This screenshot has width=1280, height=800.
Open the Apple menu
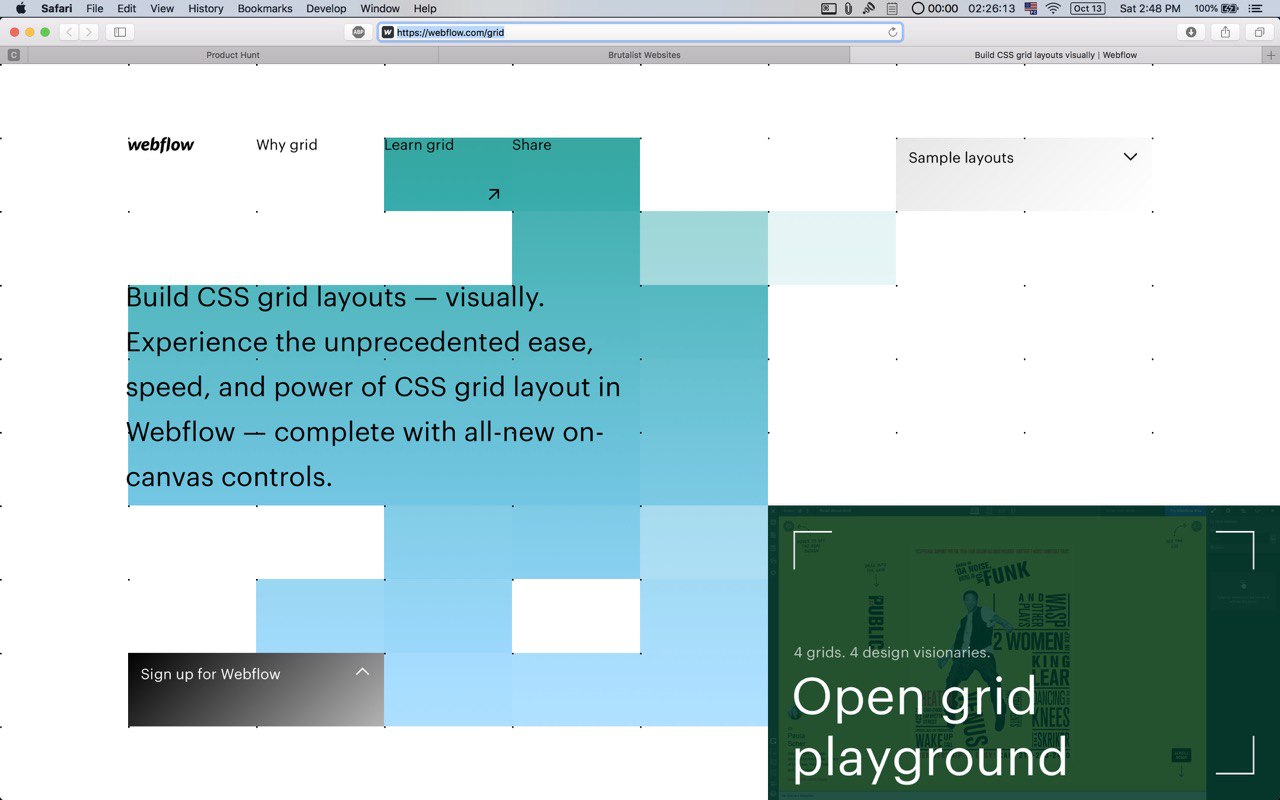click(x=21, y=8)
